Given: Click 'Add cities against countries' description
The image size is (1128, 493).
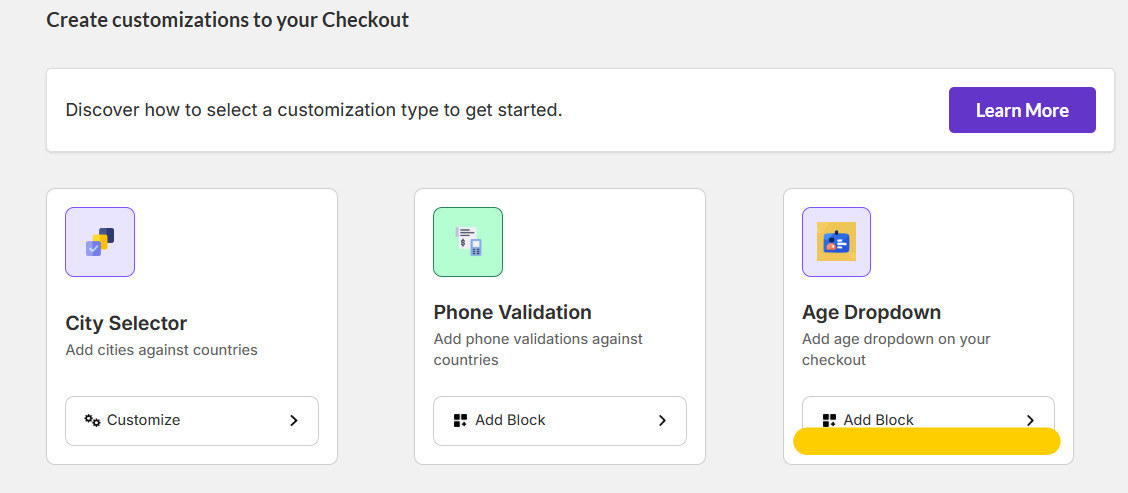Looking at the screenshot, I should pyautogui.click(x=161, y=350).
